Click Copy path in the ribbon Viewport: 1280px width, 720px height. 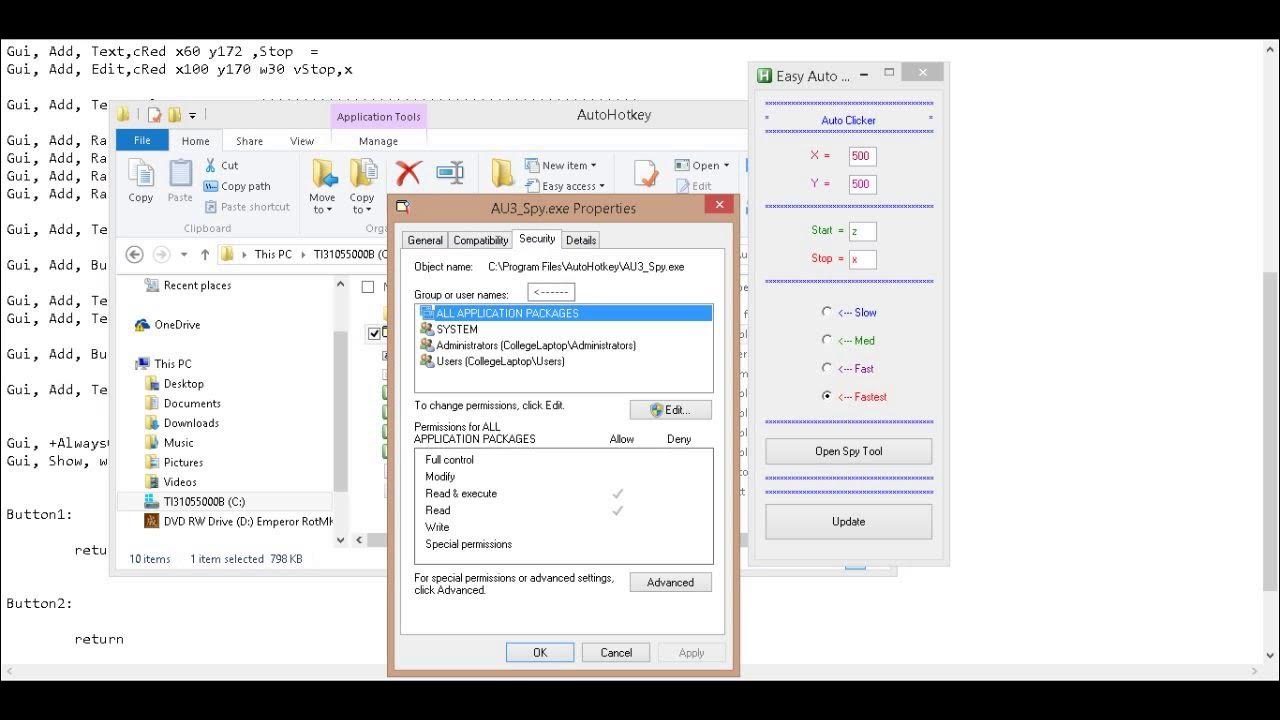238,186
